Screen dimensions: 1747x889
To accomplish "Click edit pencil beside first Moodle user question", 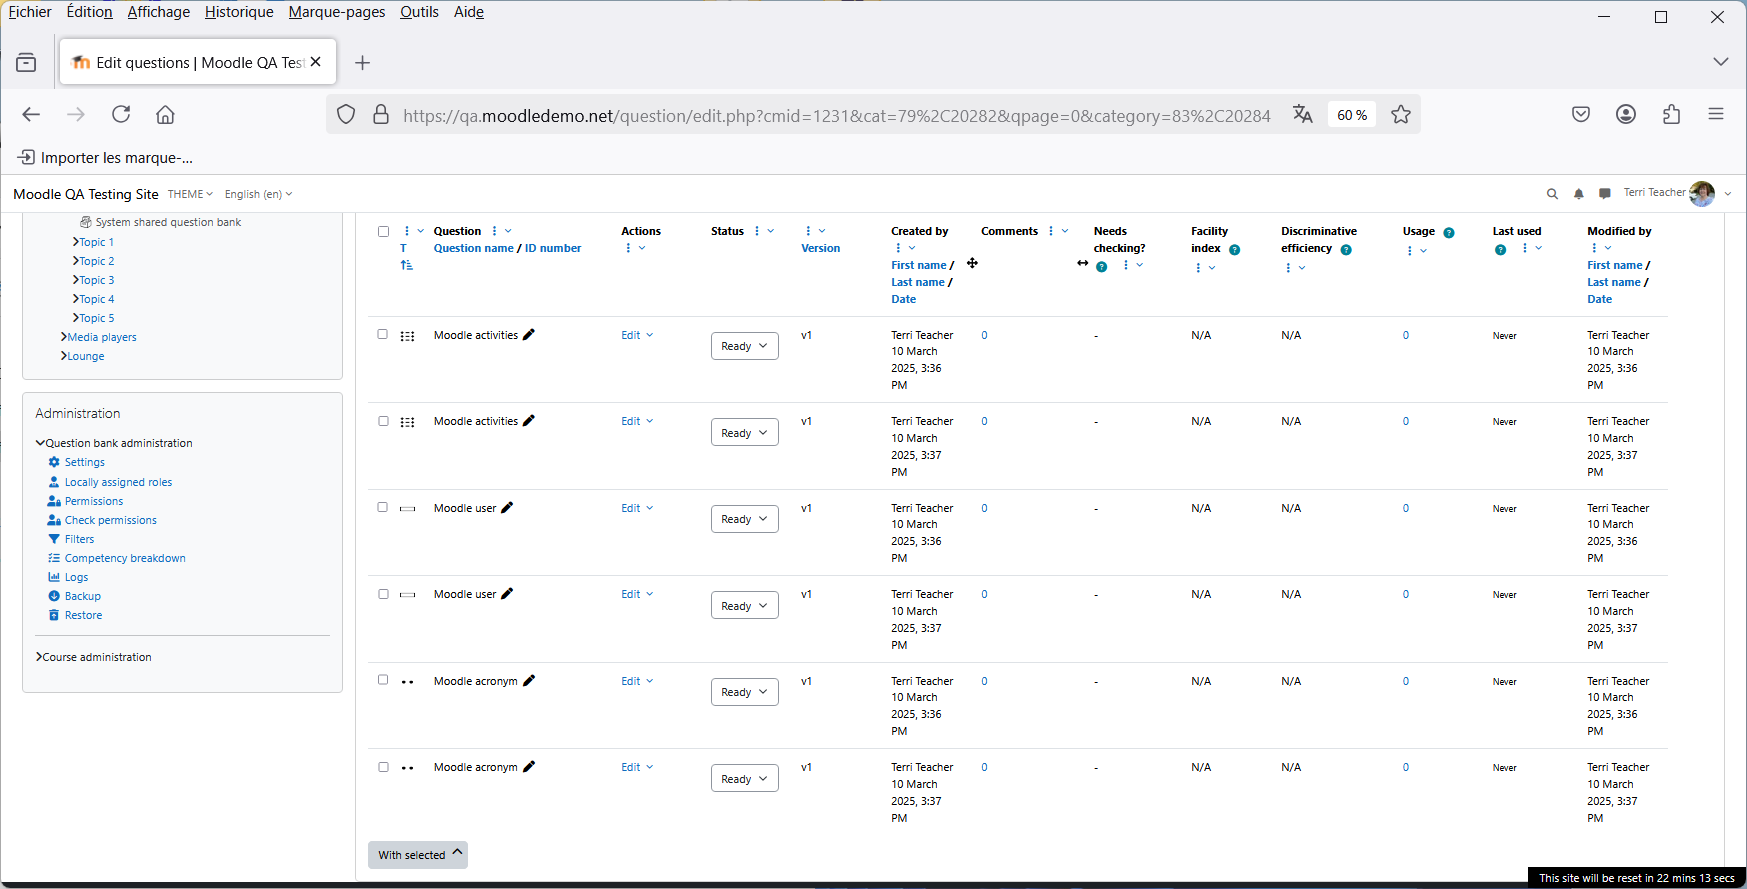I will (507, 508).
